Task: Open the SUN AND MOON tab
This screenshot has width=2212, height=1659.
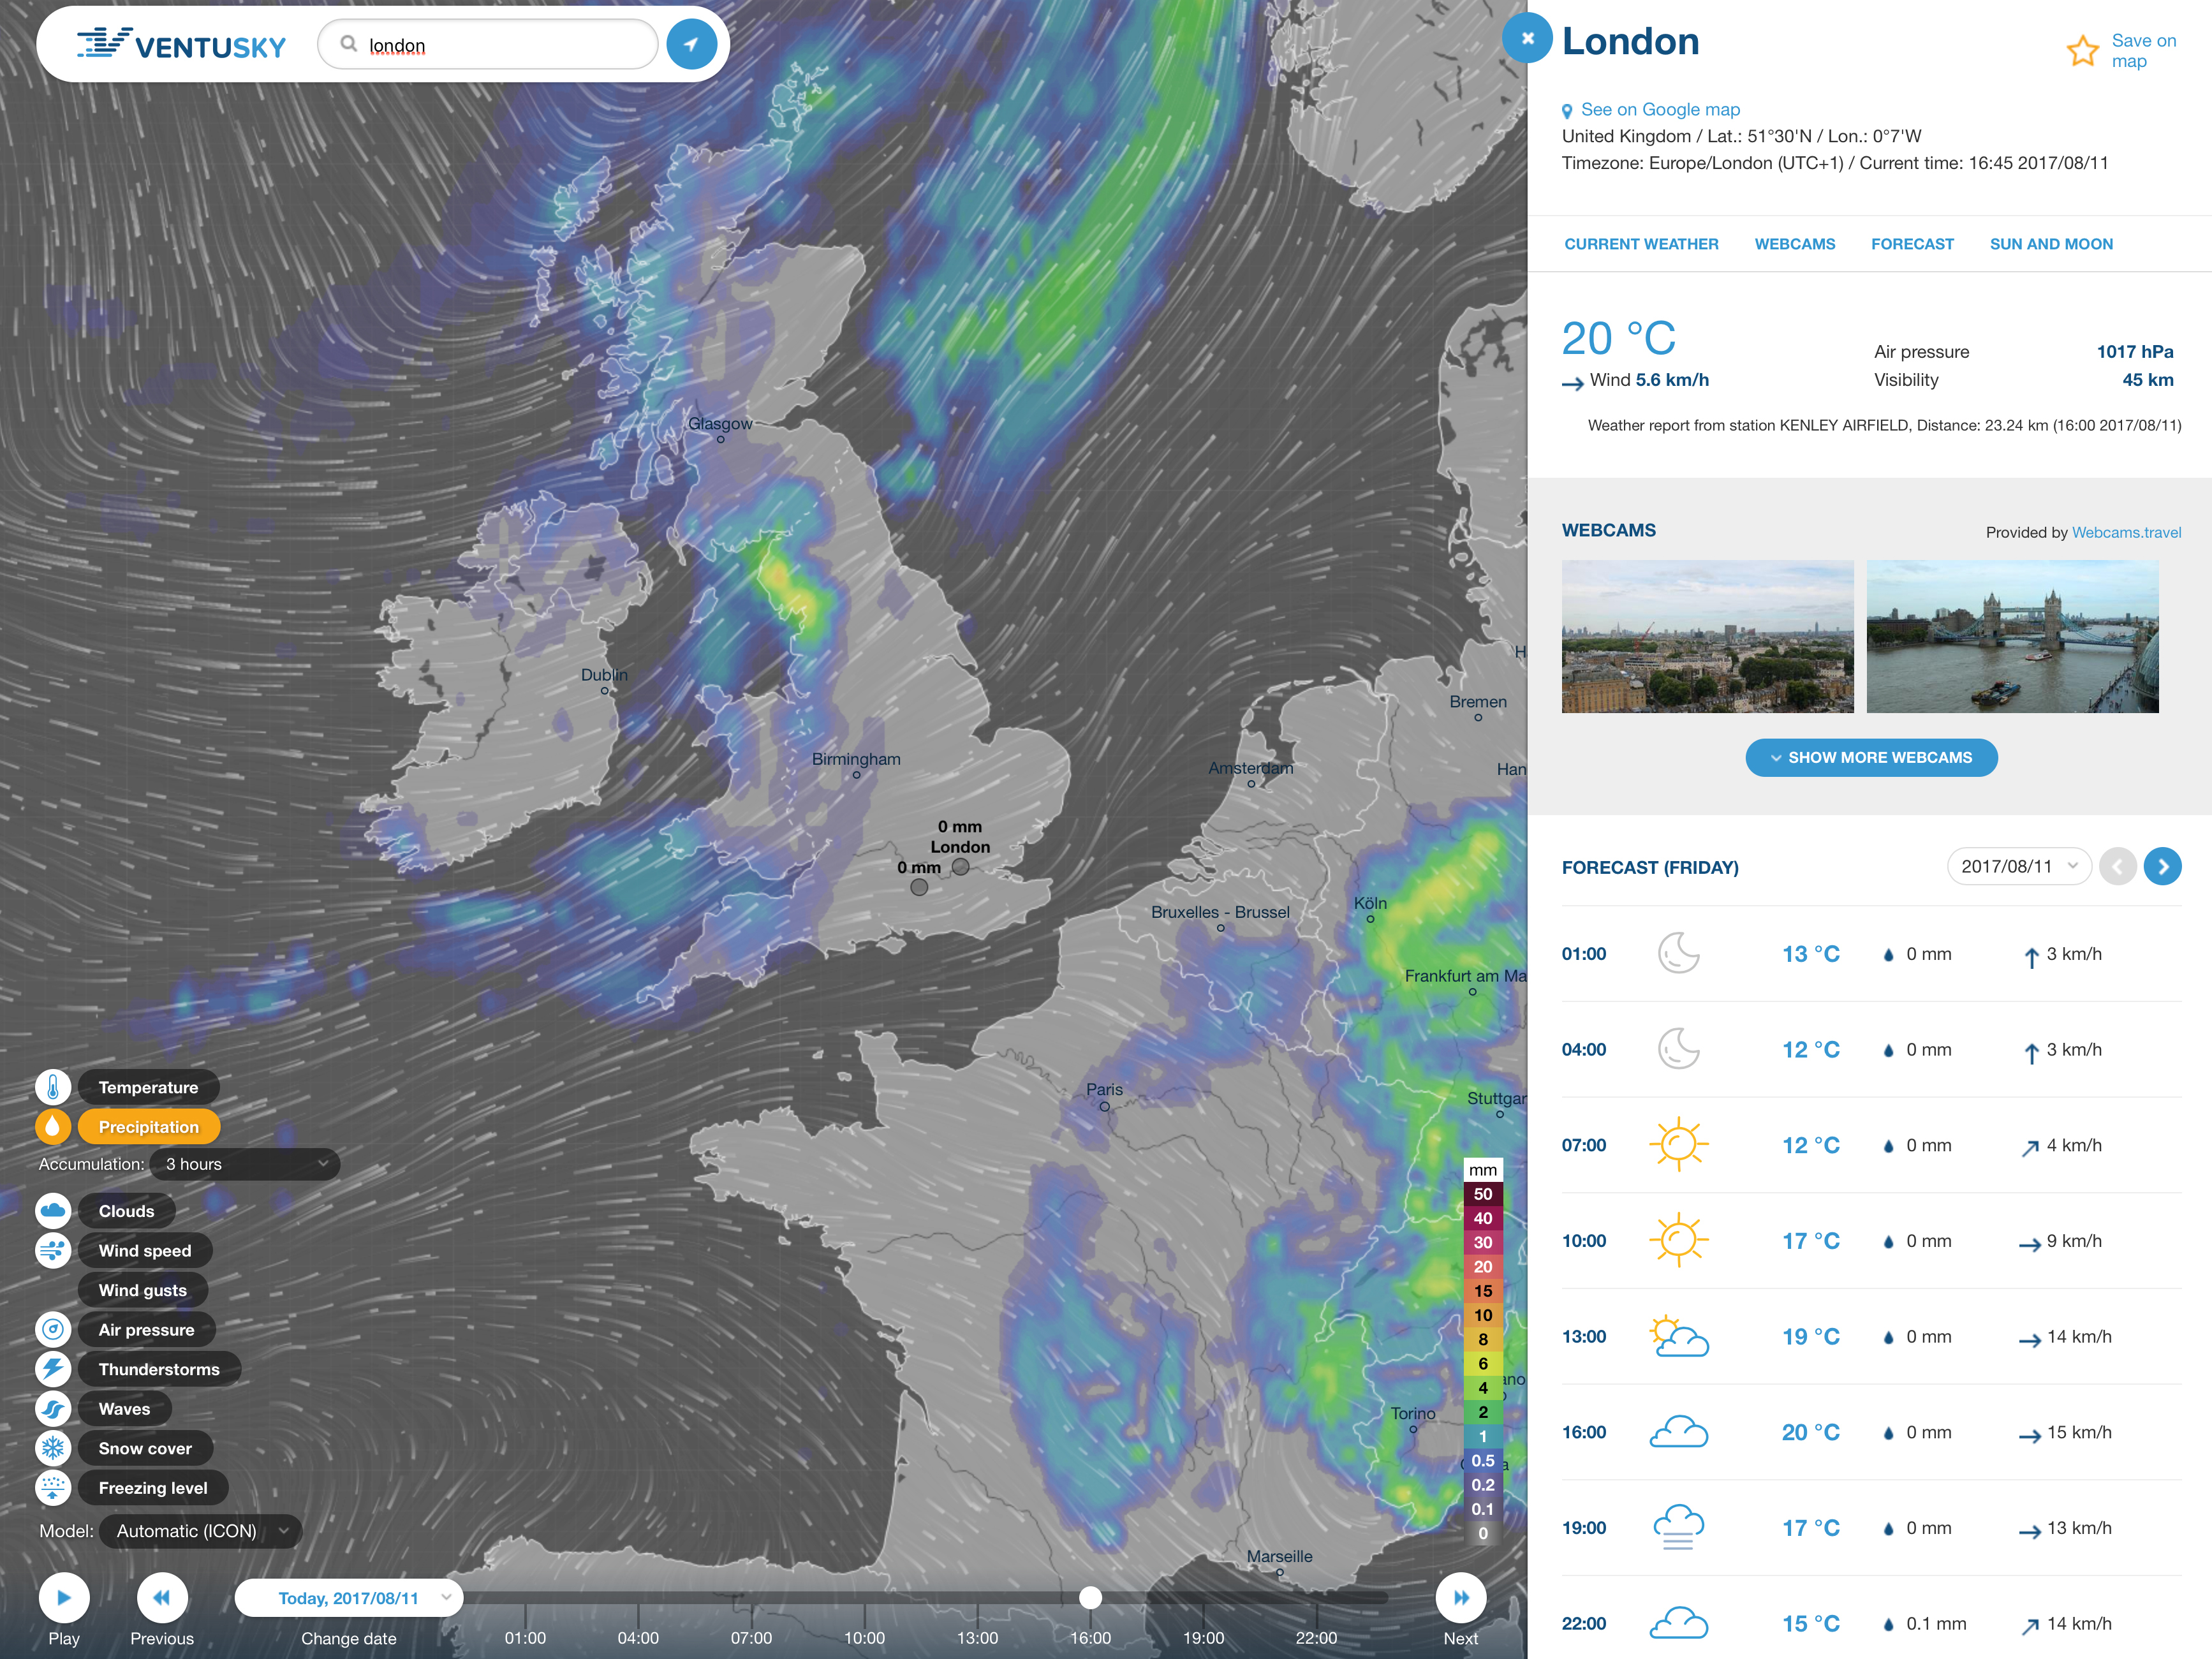Action: click(2051, 244)
